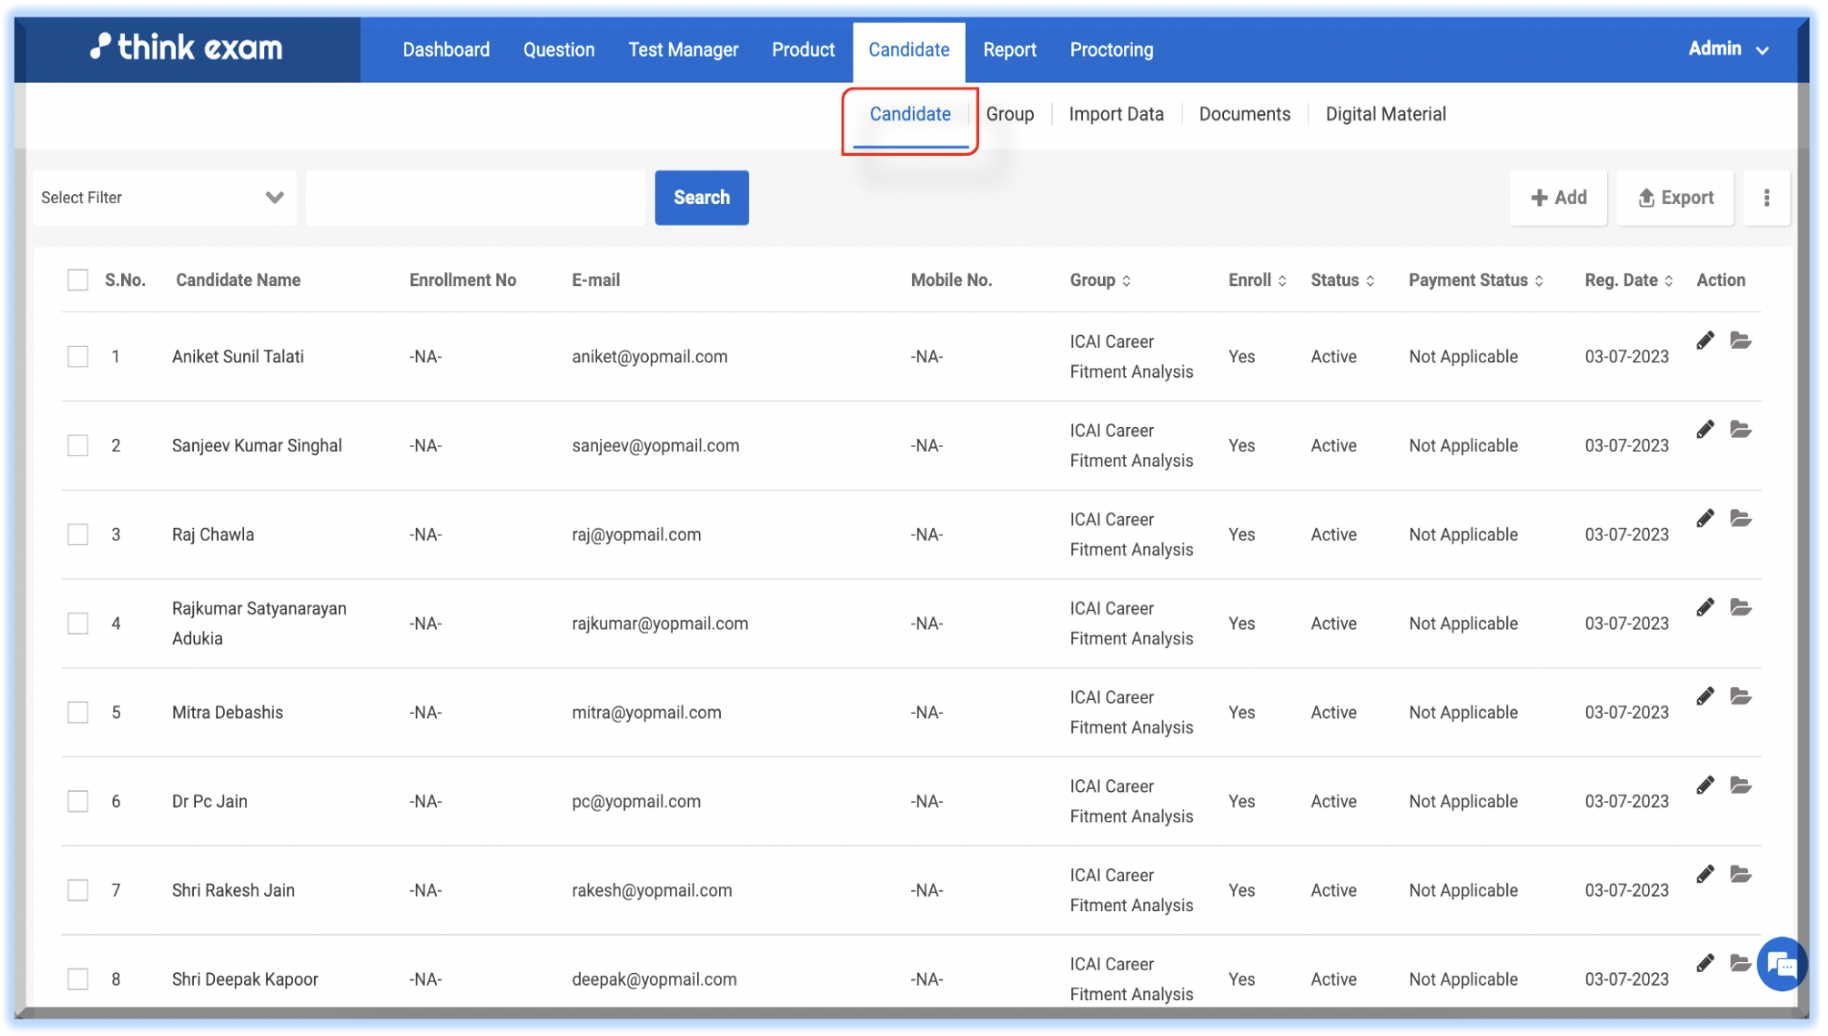
Task: Switch to the Group sub-tab
Action: pos(1010,115)
